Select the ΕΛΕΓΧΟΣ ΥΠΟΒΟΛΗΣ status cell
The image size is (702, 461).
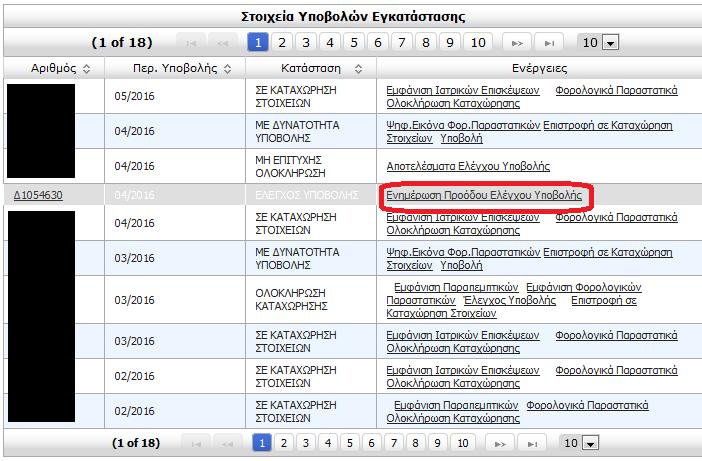[x=311, y=195]
